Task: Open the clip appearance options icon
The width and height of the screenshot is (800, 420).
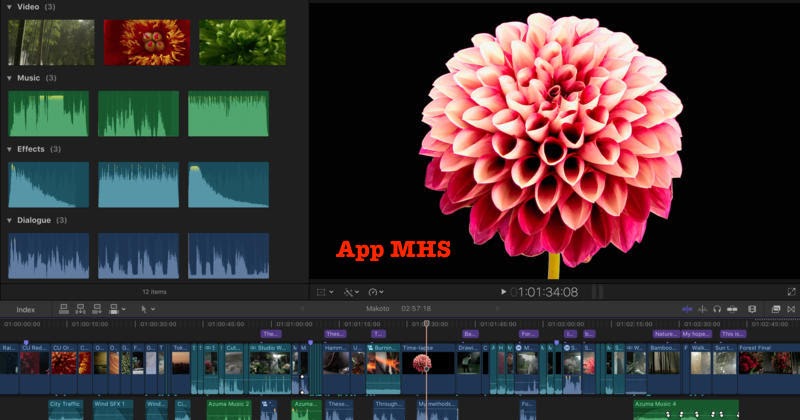Action: 752,309
